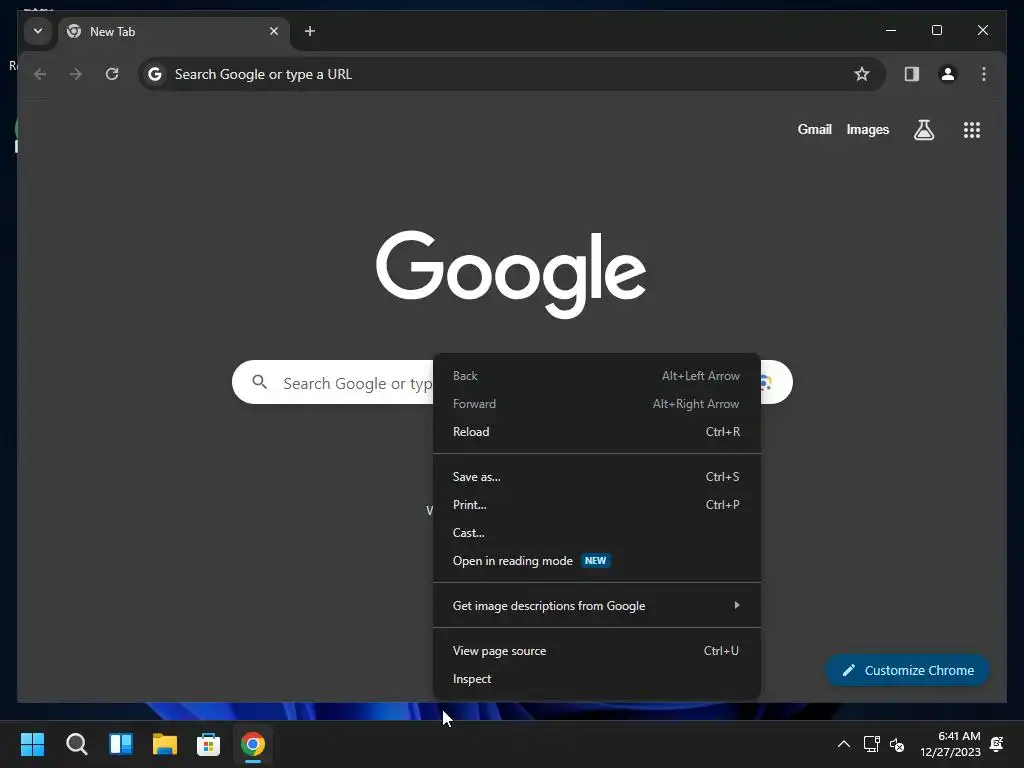The image size is (1024, 768).
Task: Click the Google logo
Action: pyautogui.click(x=511, y=274)
